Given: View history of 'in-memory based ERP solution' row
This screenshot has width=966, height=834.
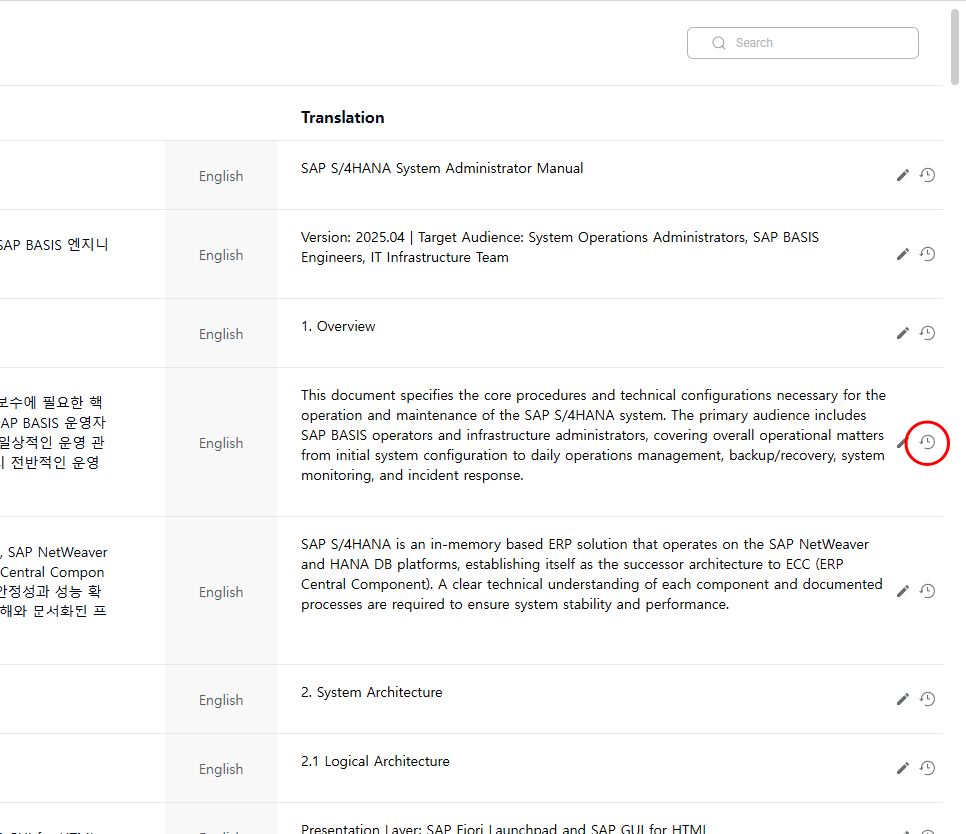Looking at the screenshot, I should [927, 591].
